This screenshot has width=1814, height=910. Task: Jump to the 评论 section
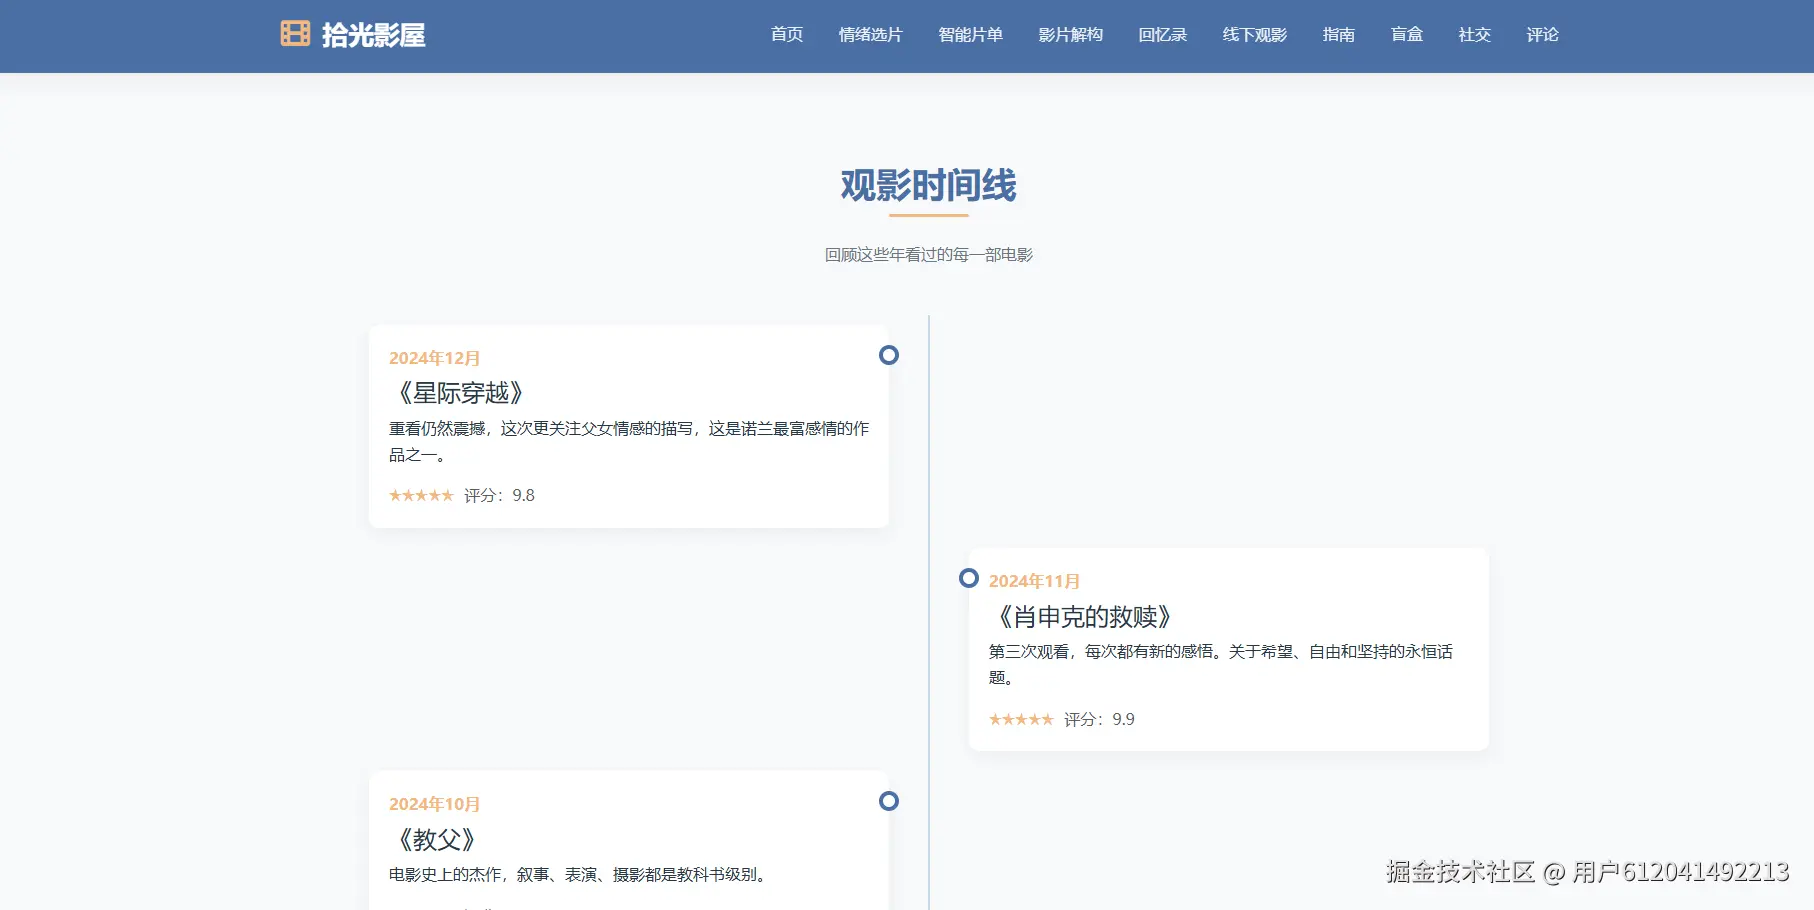[1543, 33]
